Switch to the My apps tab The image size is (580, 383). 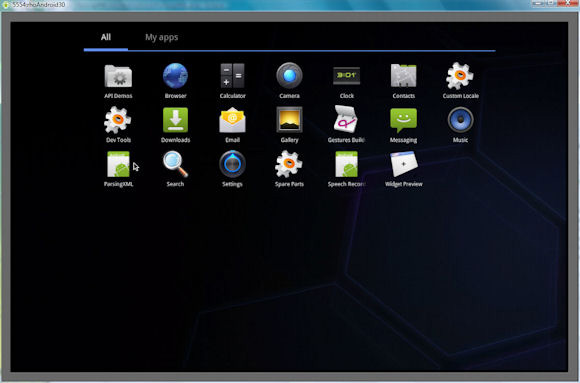(x=162, y=37)
